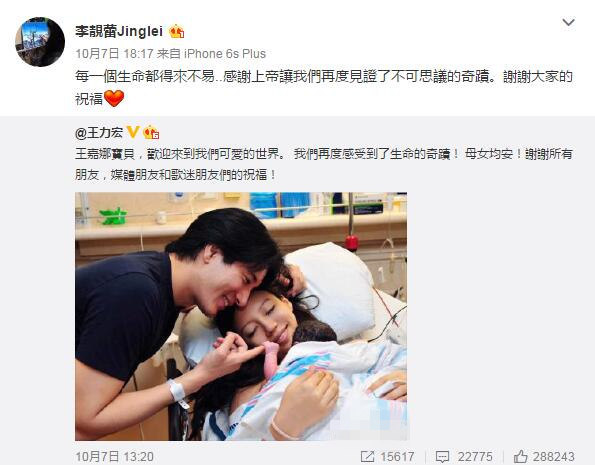Click the thumbs-up like icon
The image size is (595, 465).
click(521, 456)
